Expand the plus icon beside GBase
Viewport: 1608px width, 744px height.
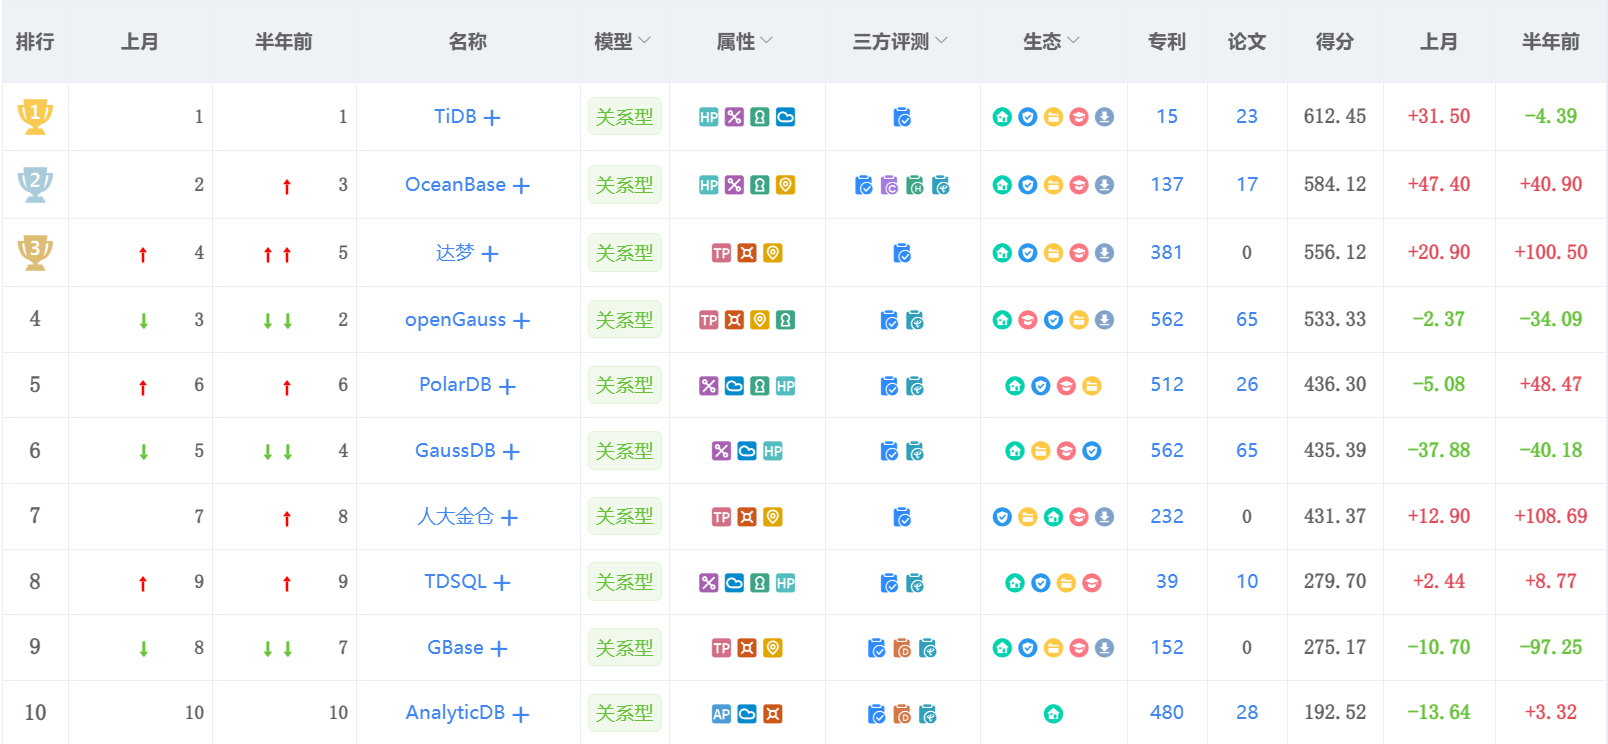(x=499, y=649)
